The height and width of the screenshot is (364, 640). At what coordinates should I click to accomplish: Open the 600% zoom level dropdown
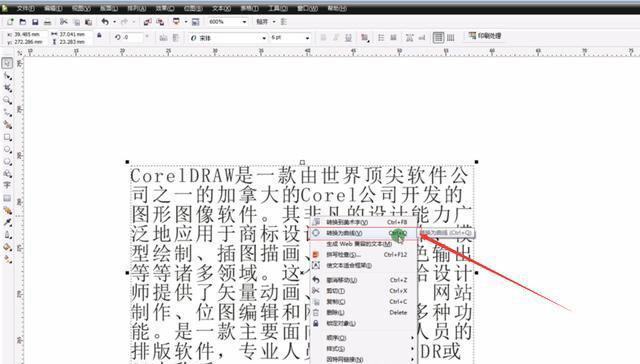[x=228, y=22]
